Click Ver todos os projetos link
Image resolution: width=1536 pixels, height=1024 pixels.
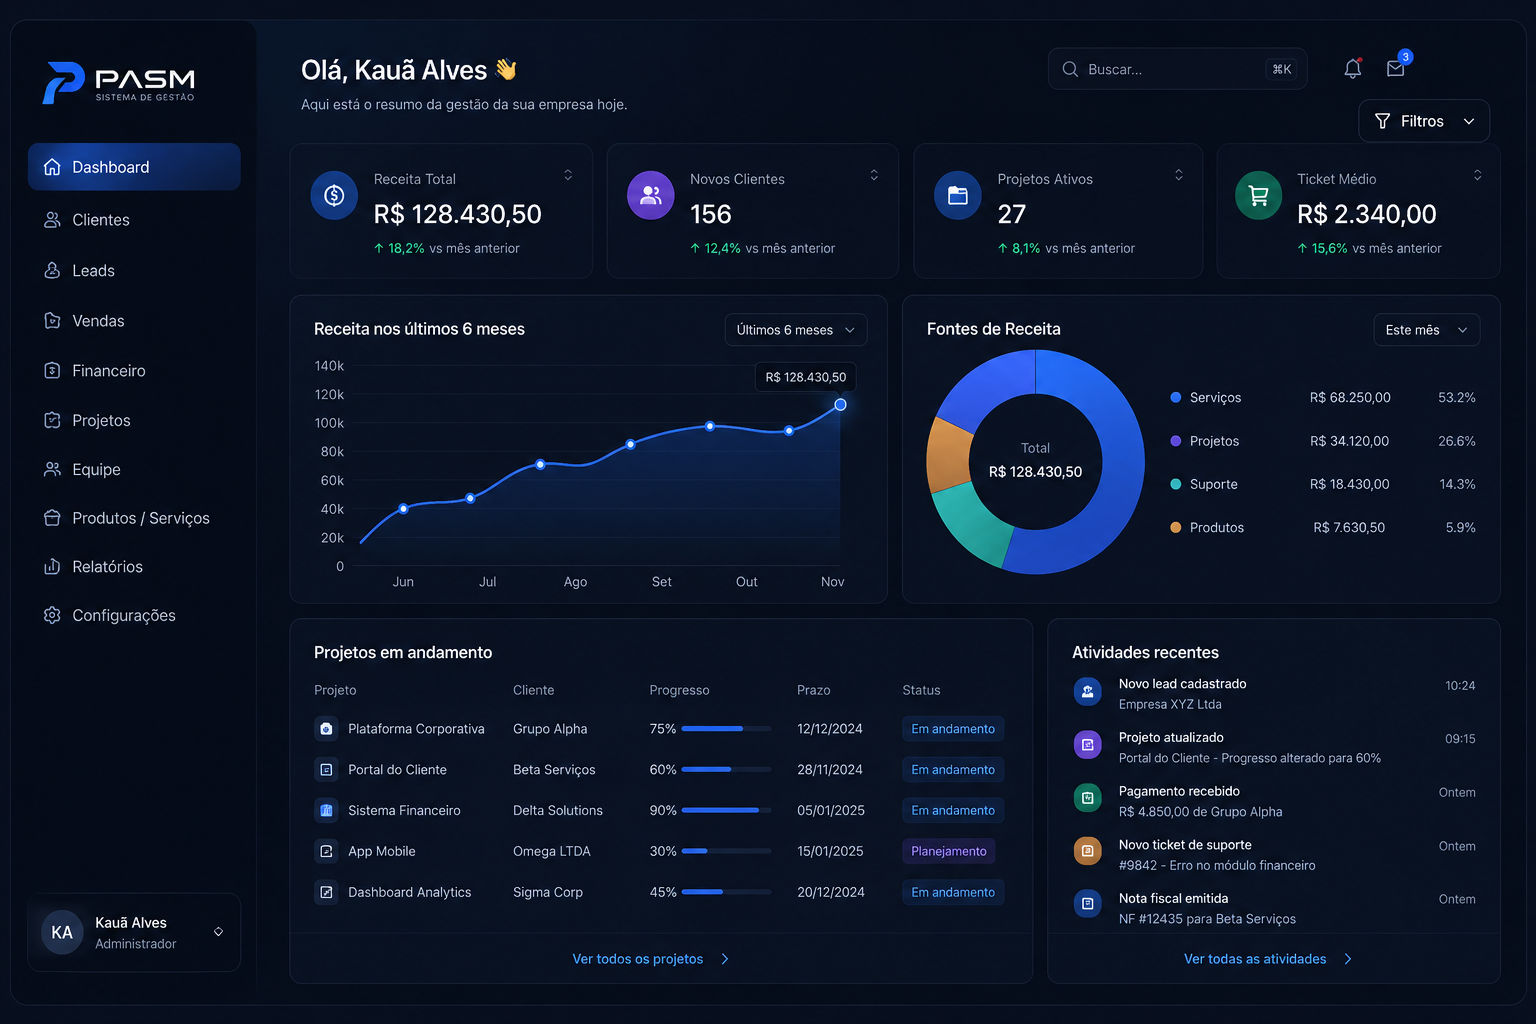pyautogui.click(x=650, y=959)
